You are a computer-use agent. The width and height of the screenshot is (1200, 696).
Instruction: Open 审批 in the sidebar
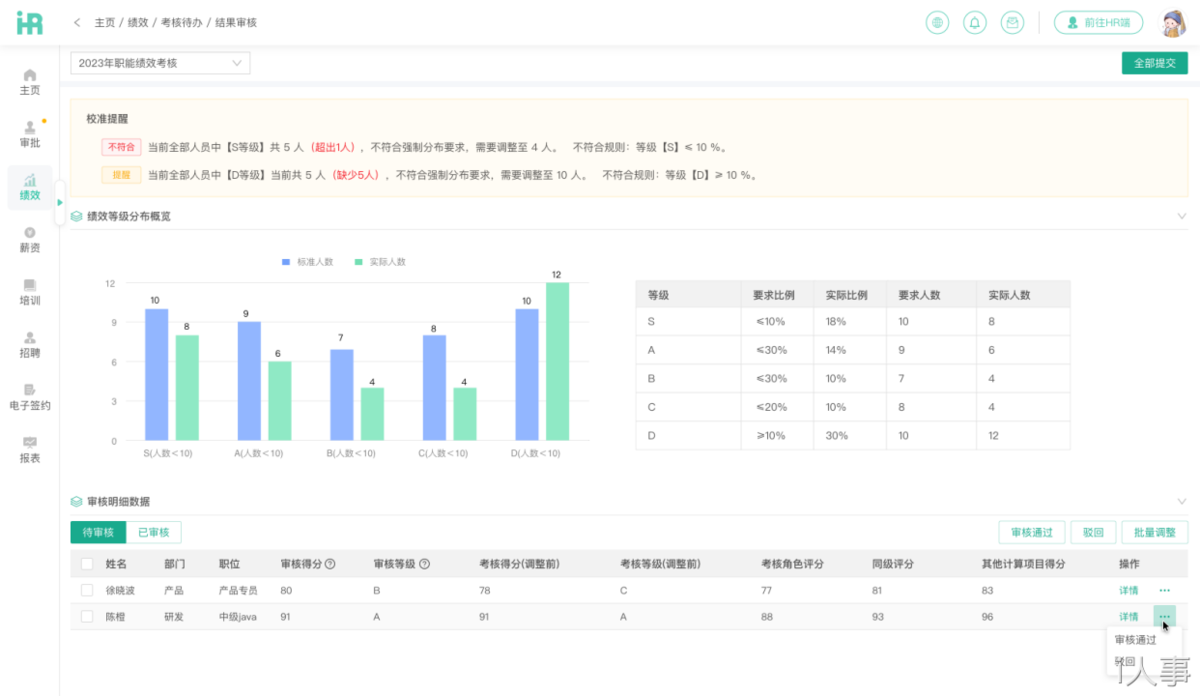click(x=30, y=134)
